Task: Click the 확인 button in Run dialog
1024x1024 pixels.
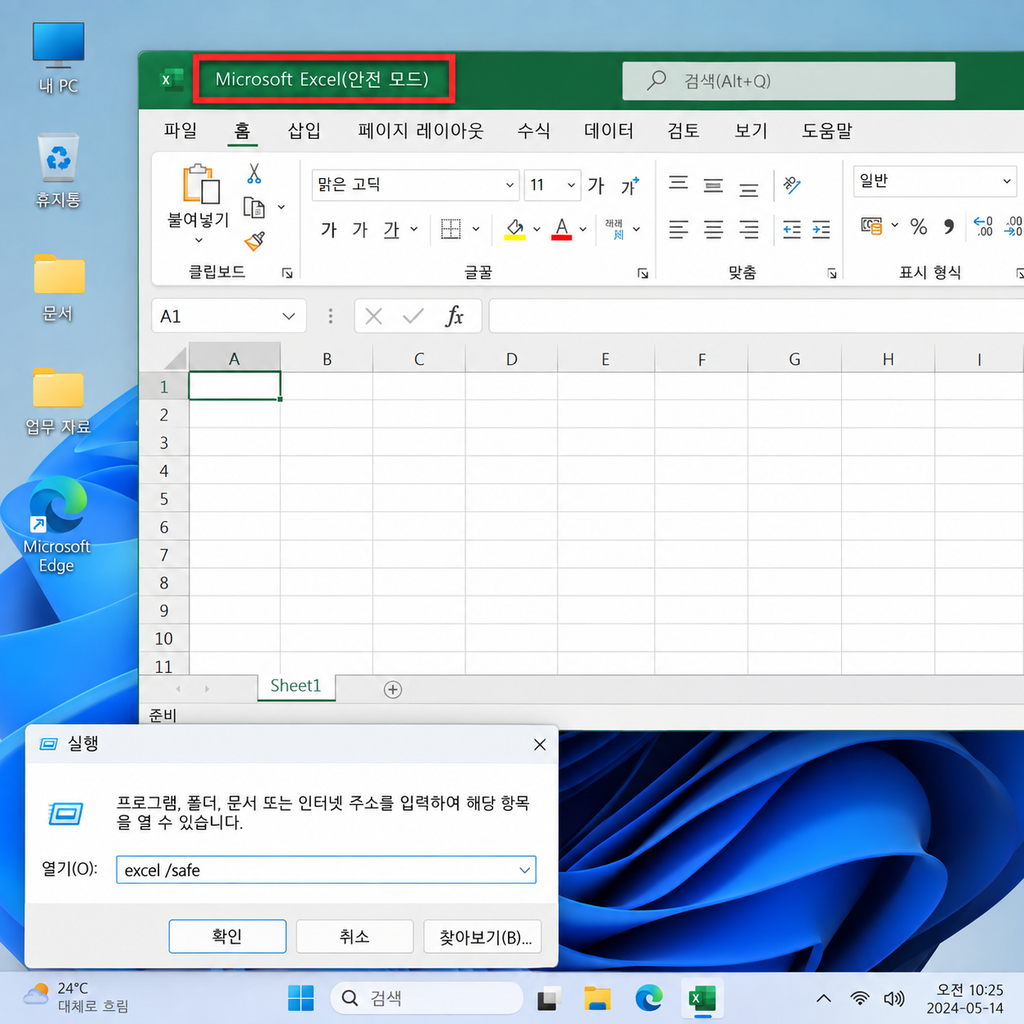Action: point(227,936)
